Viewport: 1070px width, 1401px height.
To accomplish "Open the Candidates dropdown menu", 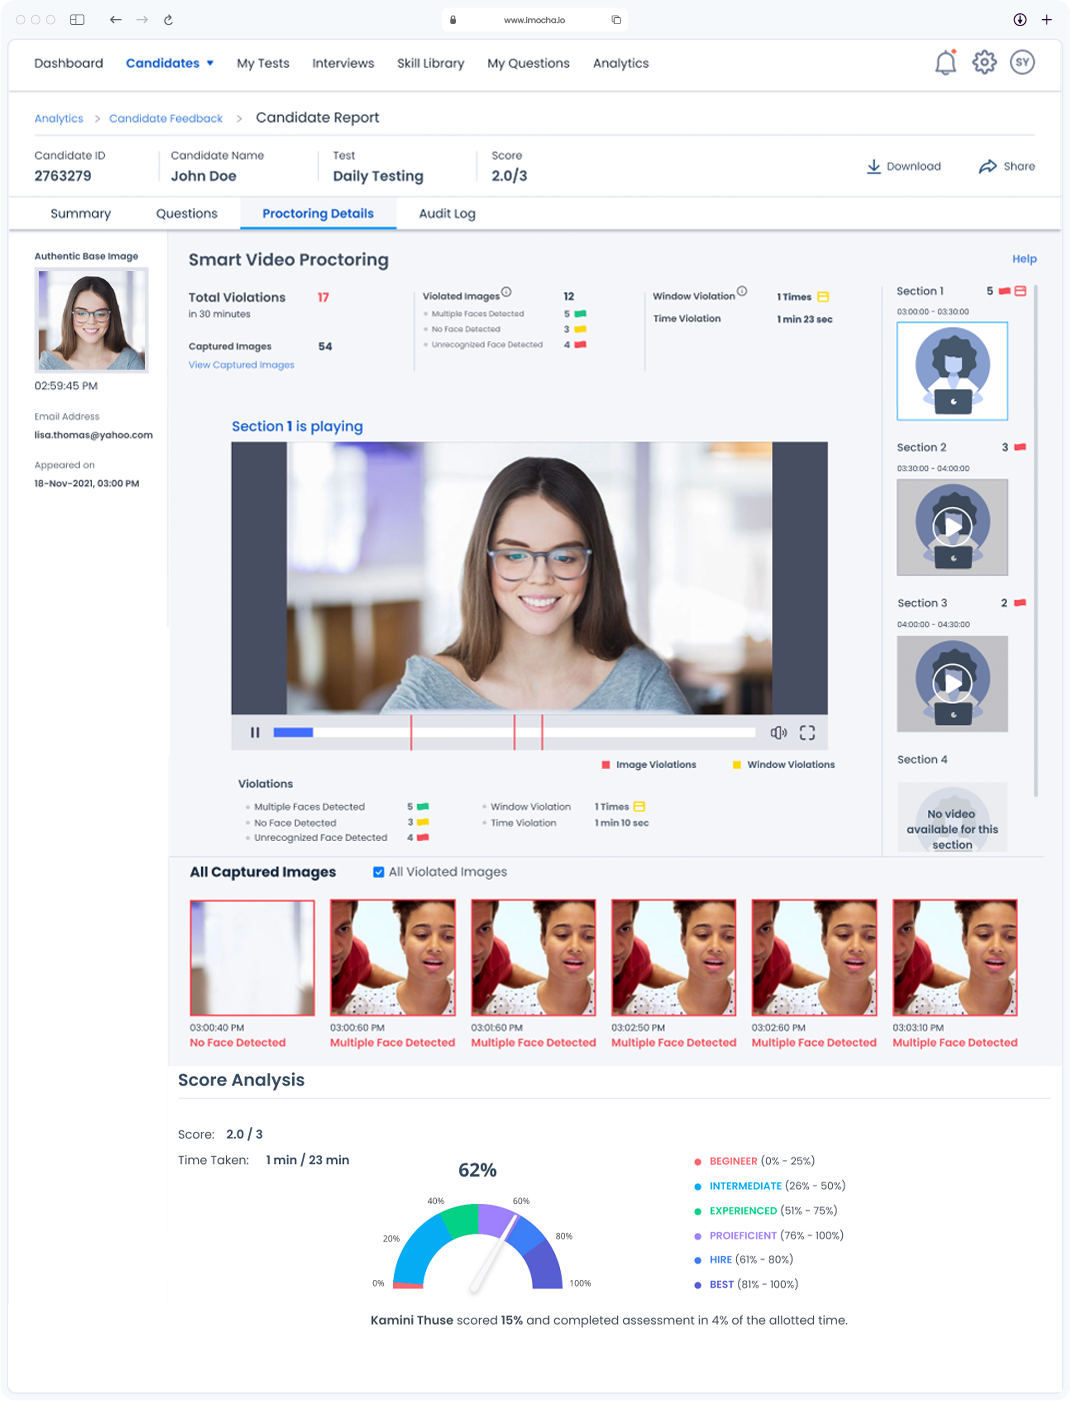I will [x=169, y=63].
